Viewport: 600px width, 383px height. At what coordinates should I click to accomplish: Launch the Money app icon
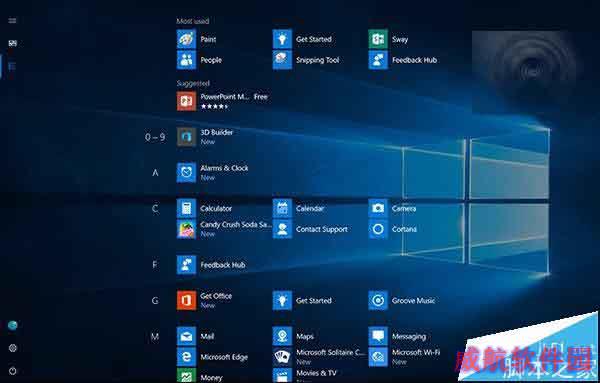click(186, 375)
